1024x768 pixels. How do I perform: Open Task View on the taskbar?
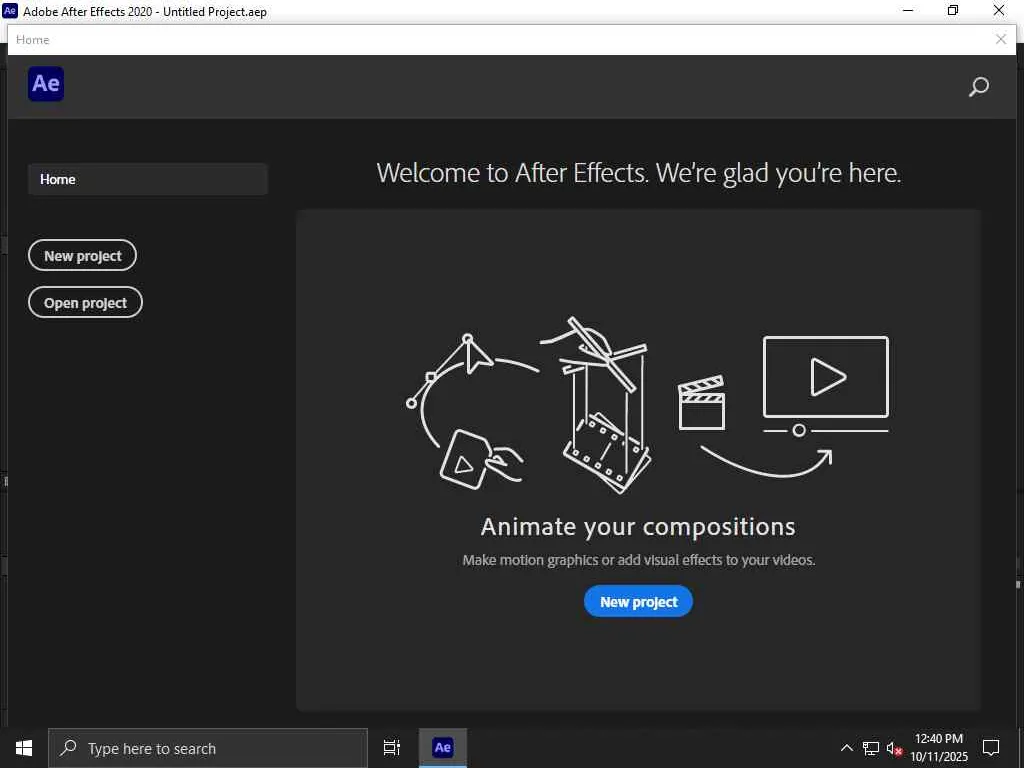392,748
